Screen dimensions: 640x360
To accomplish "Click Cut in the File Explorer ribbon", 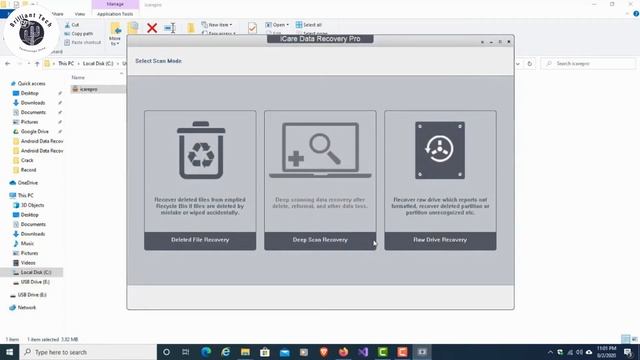I will tap(72, 25).
